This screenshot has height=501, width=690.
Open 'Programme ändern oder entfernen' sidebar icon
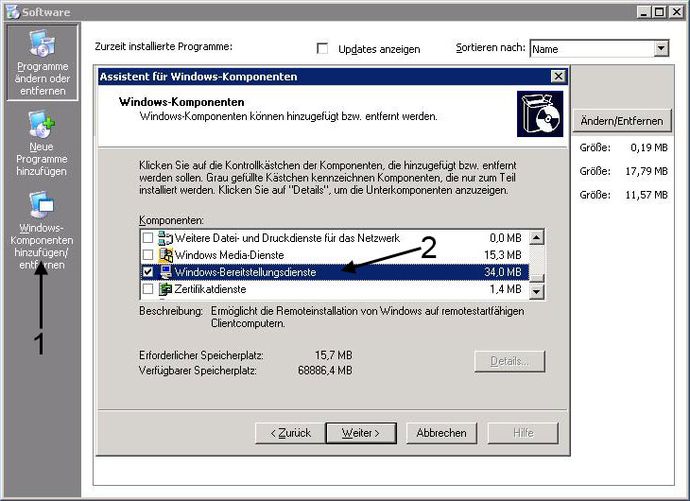tap(42, 62)
